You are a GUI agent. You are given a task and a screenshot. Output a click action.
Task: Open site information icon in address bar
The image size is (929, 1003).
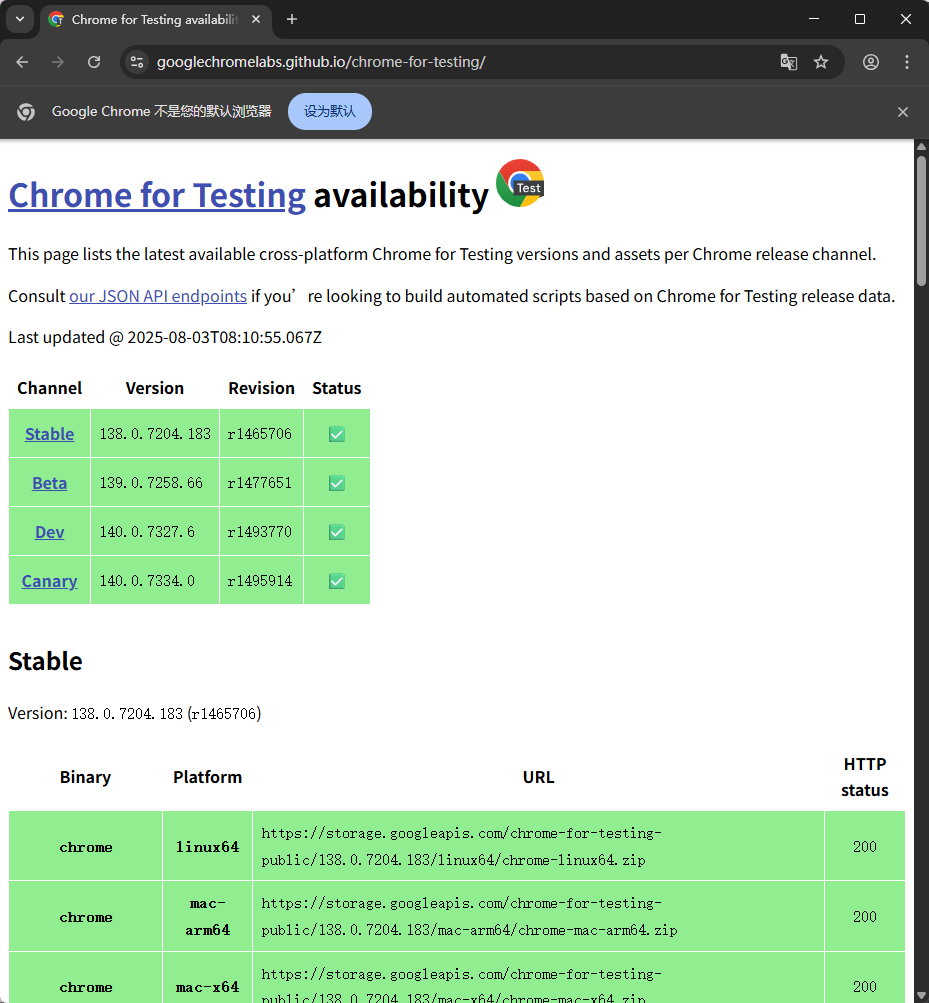(137, 62)
